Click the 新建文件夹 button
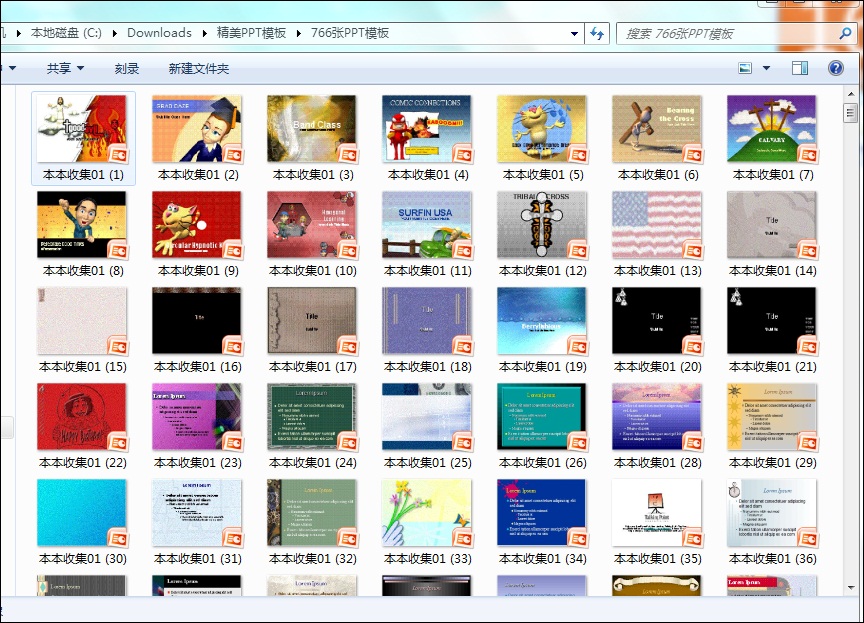The image size is (864, 623). (x=199, y=68)
